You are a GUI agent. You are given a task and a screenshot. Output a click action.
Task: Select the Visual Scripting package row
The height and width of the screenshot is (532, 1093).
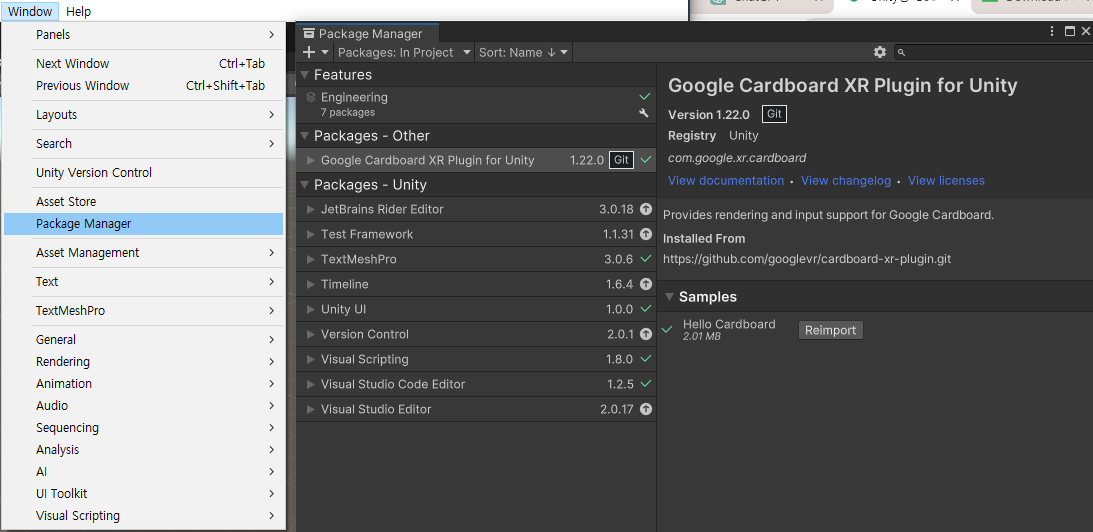click(x=476, y=359)
